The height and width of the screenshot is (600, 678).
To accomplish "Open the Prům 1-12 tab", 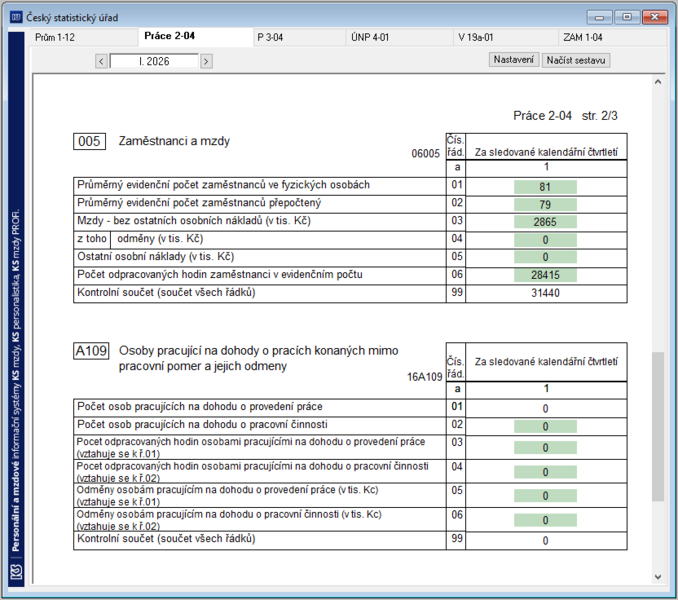I will pos(84,37).
